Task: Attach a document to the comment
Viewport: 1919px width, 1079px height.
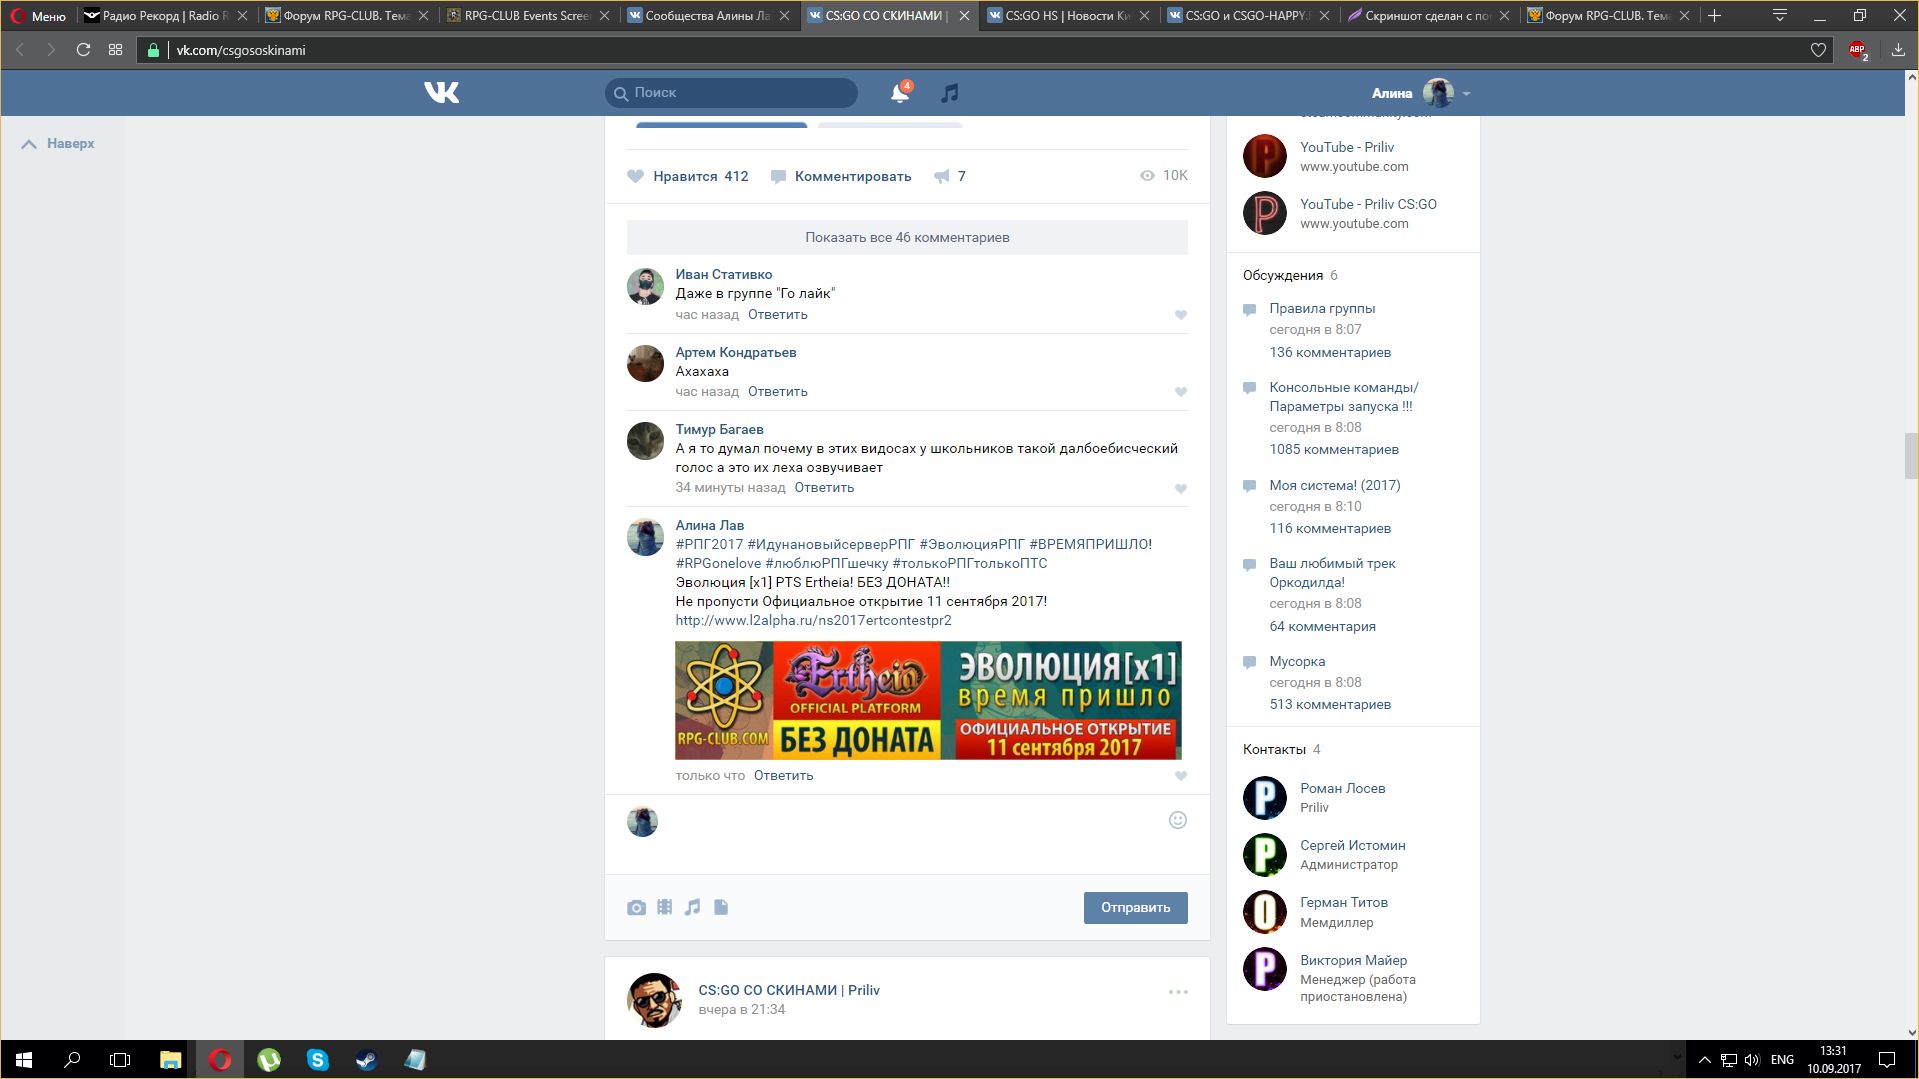Action: tap(721, 908)
